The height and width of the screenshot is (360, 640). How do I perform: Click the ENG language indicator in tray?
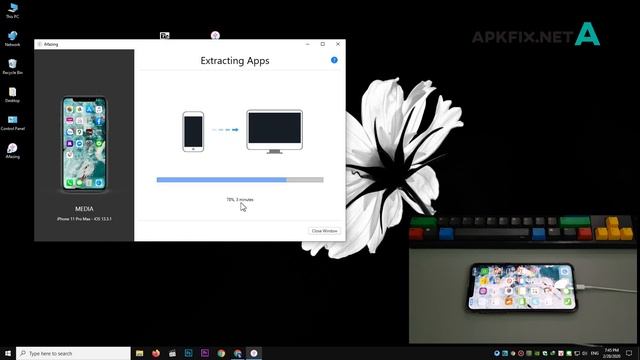(595, 353)
